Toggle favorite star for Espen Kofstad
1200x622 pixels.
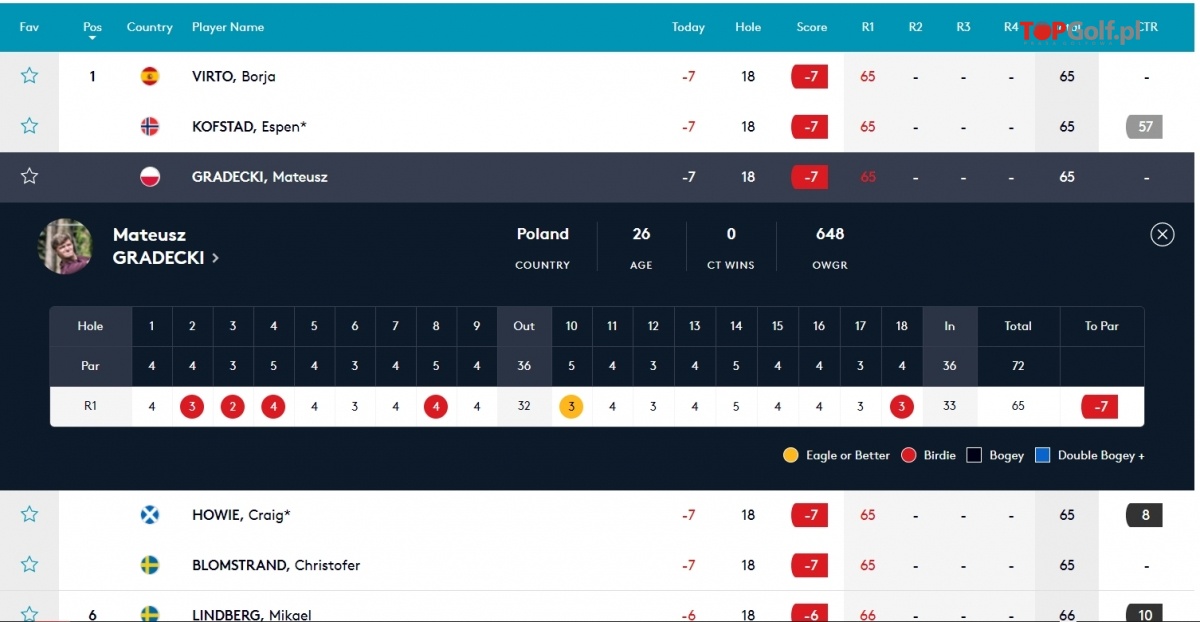(29, 126)
